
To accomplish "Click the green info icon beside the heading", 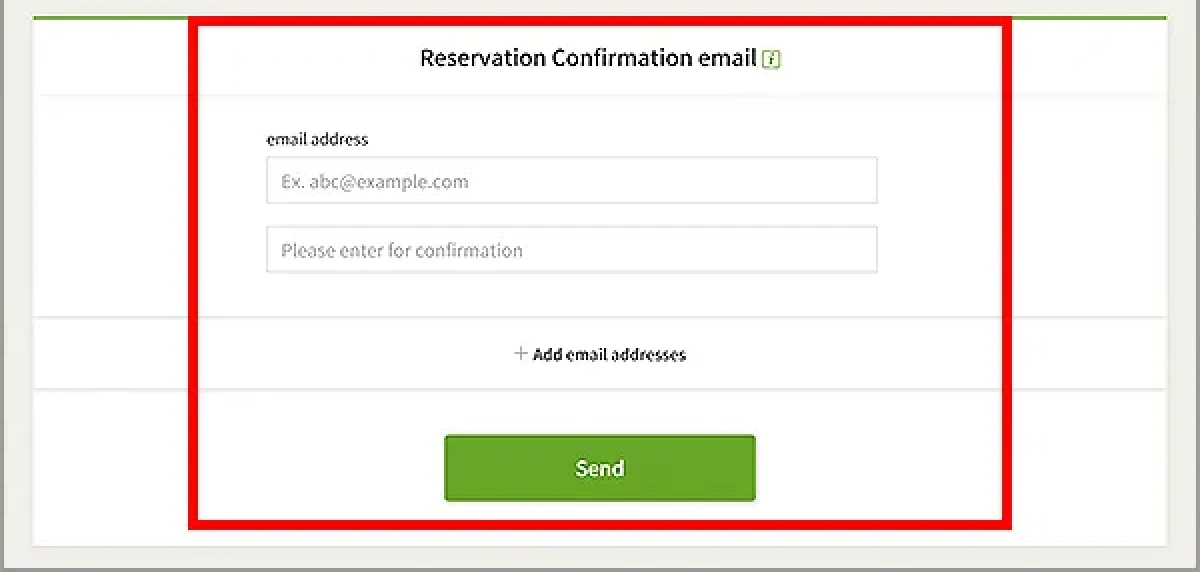I will (x=771, y=59).
